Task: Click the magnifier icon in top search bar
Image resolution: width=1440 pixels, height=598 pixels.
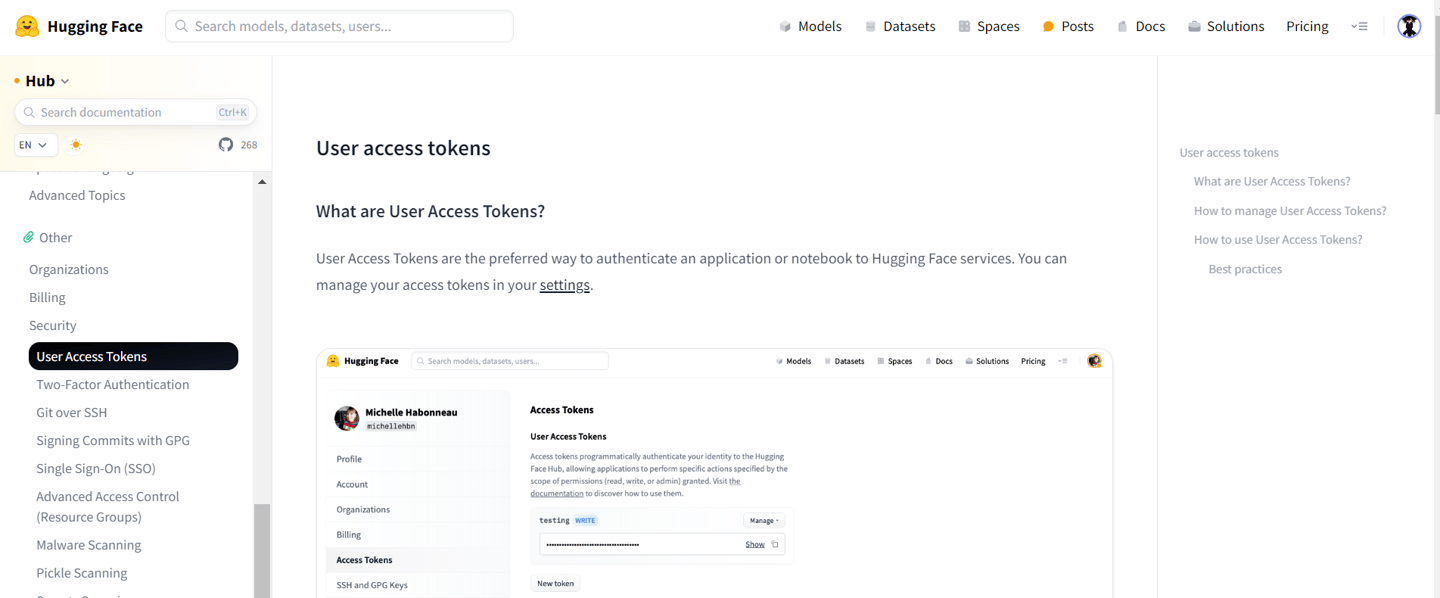Action: 181,26
